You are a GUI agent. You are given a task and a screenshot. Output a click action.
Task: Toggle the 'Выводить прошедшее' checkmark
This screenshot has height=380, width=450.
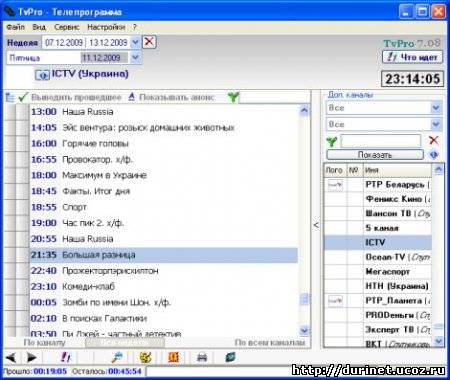tap(23, 97)
